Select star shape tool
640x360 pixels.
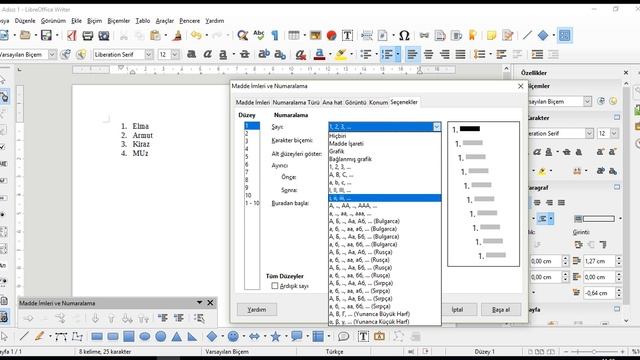point(276,337)
